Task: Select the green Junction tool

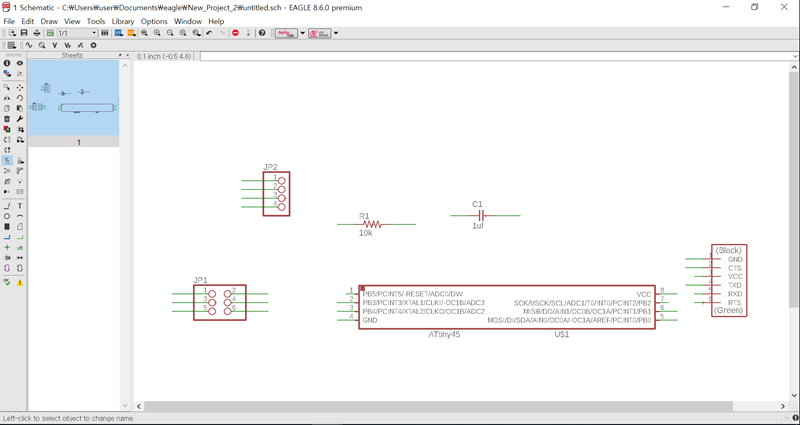Action: pos(7,247)
